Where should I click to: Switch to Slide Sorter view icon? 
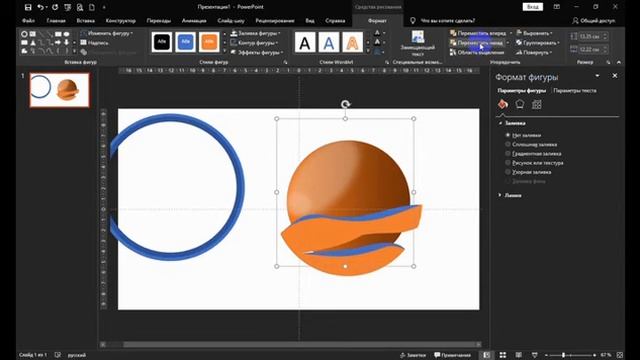click(503, 355)
